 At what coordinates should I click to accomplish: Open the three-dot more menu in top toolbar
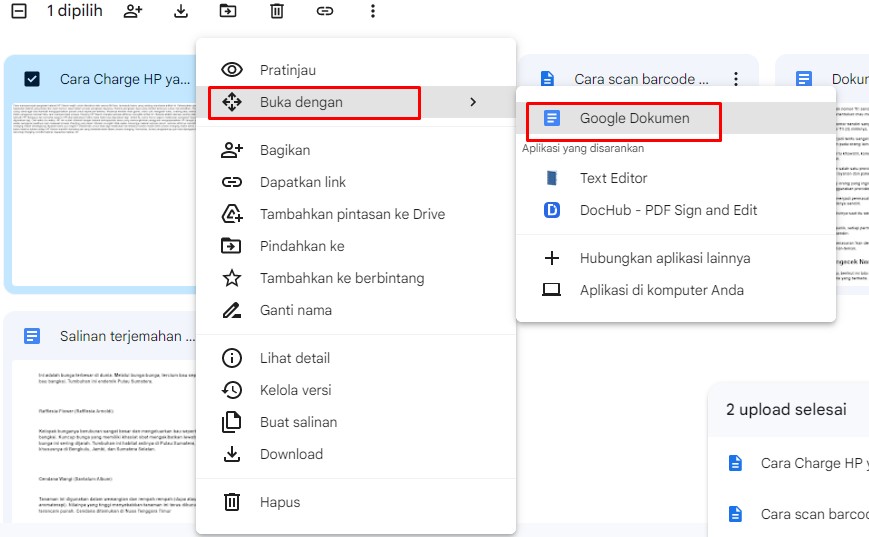click(x=372, y=11)
